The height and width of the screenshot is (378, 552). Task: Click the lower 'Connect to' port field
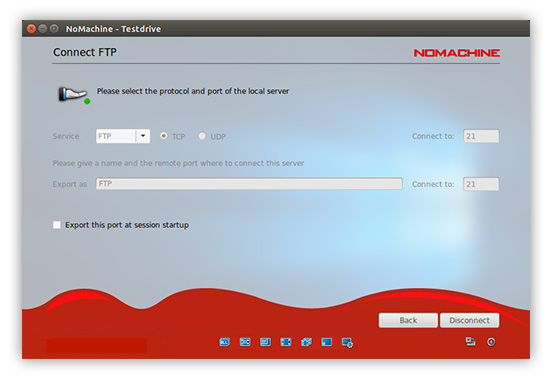pyautogui.click(x=481, y=184)
